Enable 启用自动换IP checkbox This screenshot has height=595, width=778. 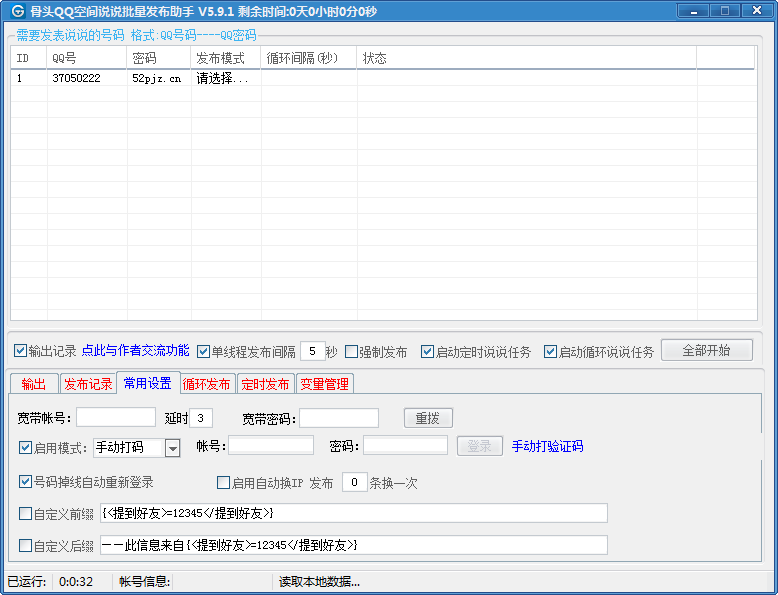pyautogui.click(x=224, y=483)
